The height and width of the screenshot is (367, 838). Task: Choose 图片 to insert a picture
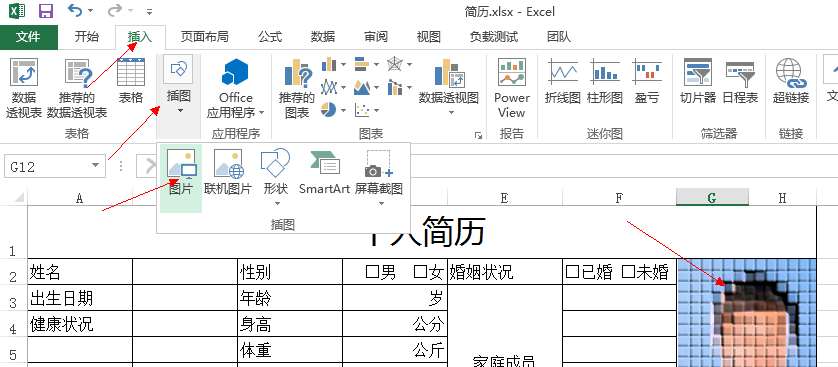click(181, 178)
